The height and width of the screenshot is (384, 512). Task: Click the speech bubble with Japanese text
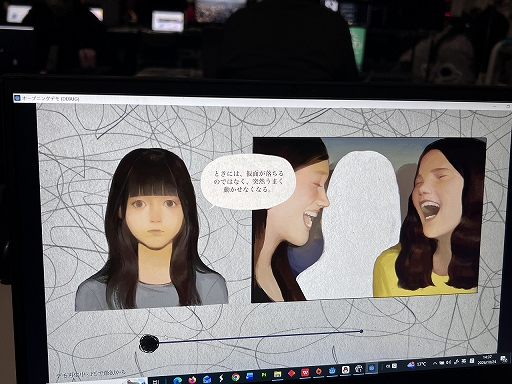(248, 182)
